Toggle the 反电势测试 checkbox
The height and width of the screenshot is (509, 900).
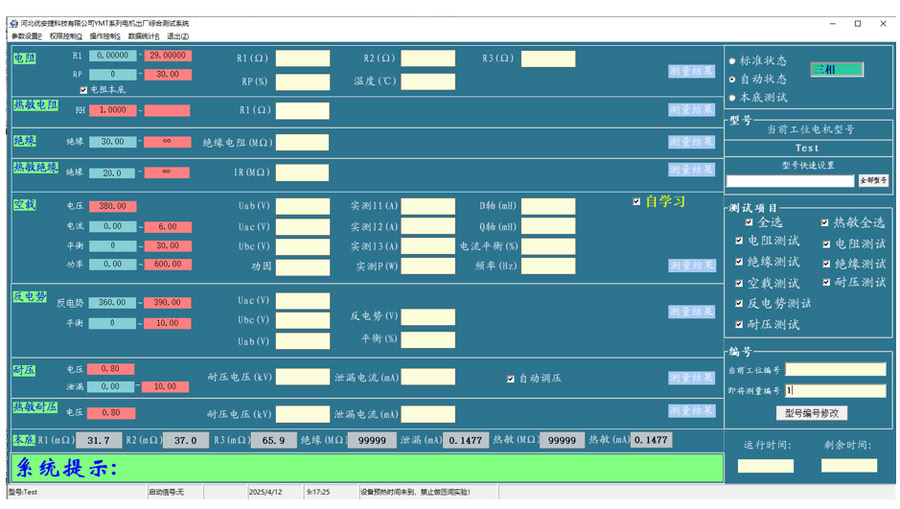pos(740,303)
